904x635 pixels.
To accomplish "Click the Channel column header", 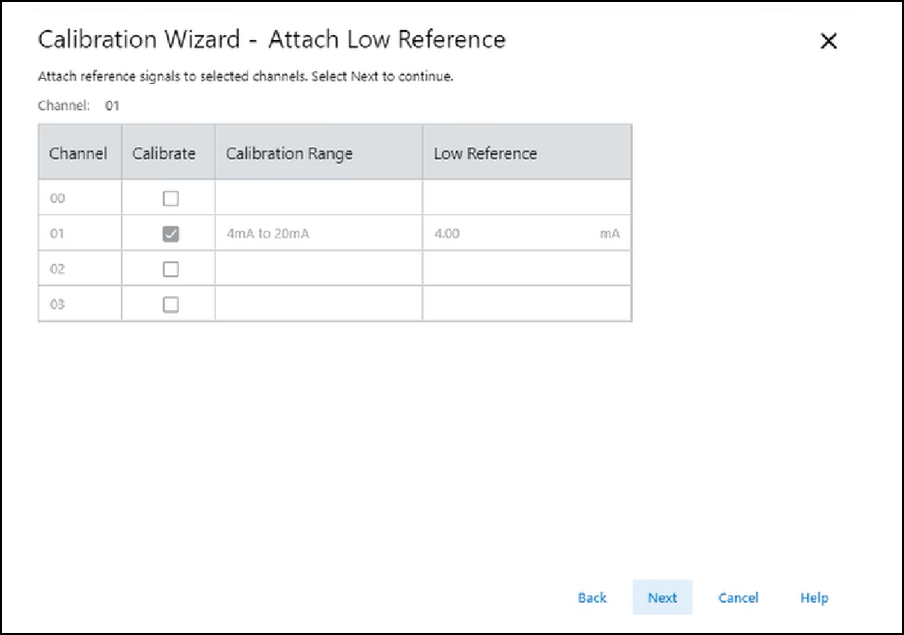I will click(x=78, y=153).
